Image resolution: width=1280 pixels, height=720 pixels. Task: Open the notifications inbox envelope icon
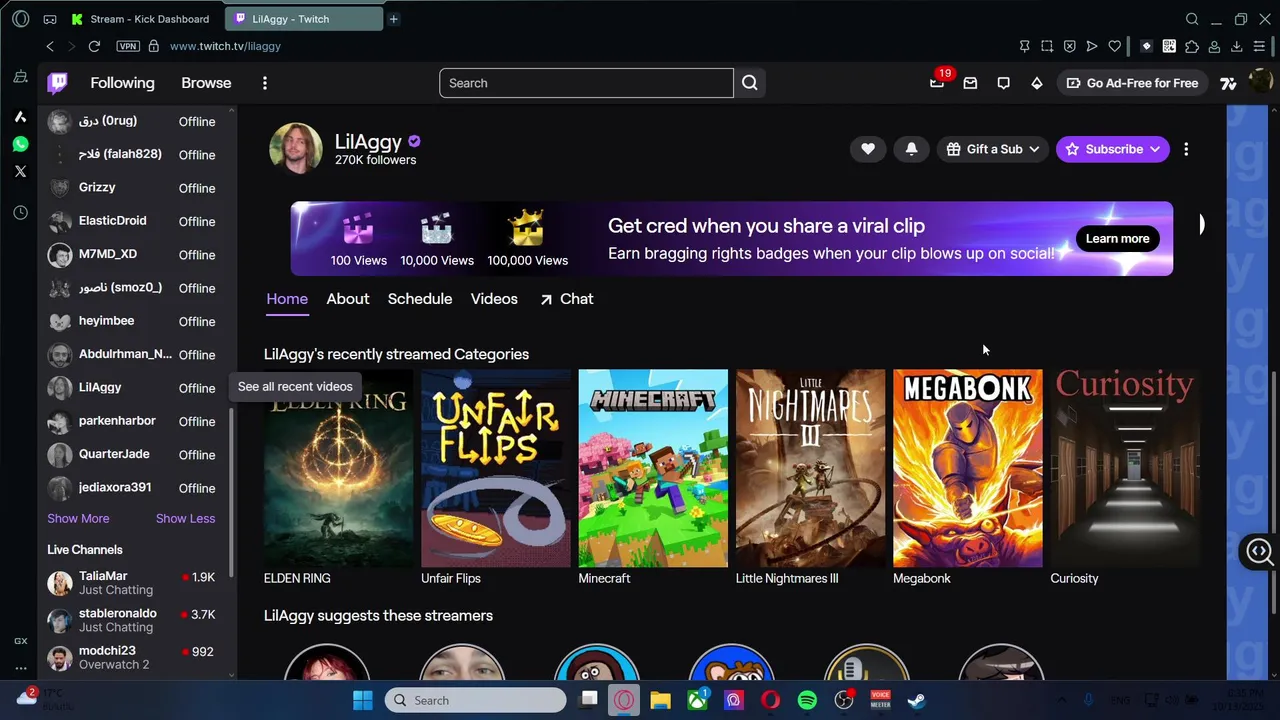[x=970, y=83]
